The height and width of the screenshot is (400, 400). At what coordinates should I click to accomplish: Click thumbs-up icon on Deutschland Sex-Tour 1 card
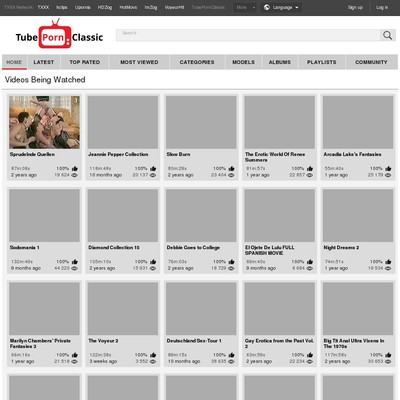point(231,355)
